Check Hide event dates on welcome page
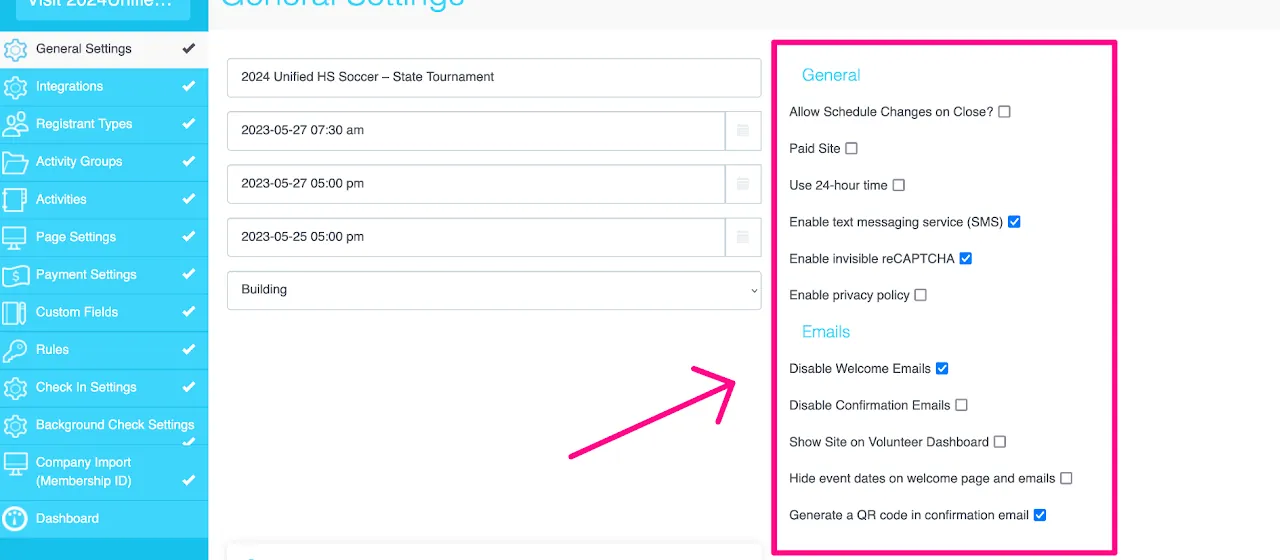Screen dimensions: 1280x560 pyautogui.click(x=1066, y=478)
